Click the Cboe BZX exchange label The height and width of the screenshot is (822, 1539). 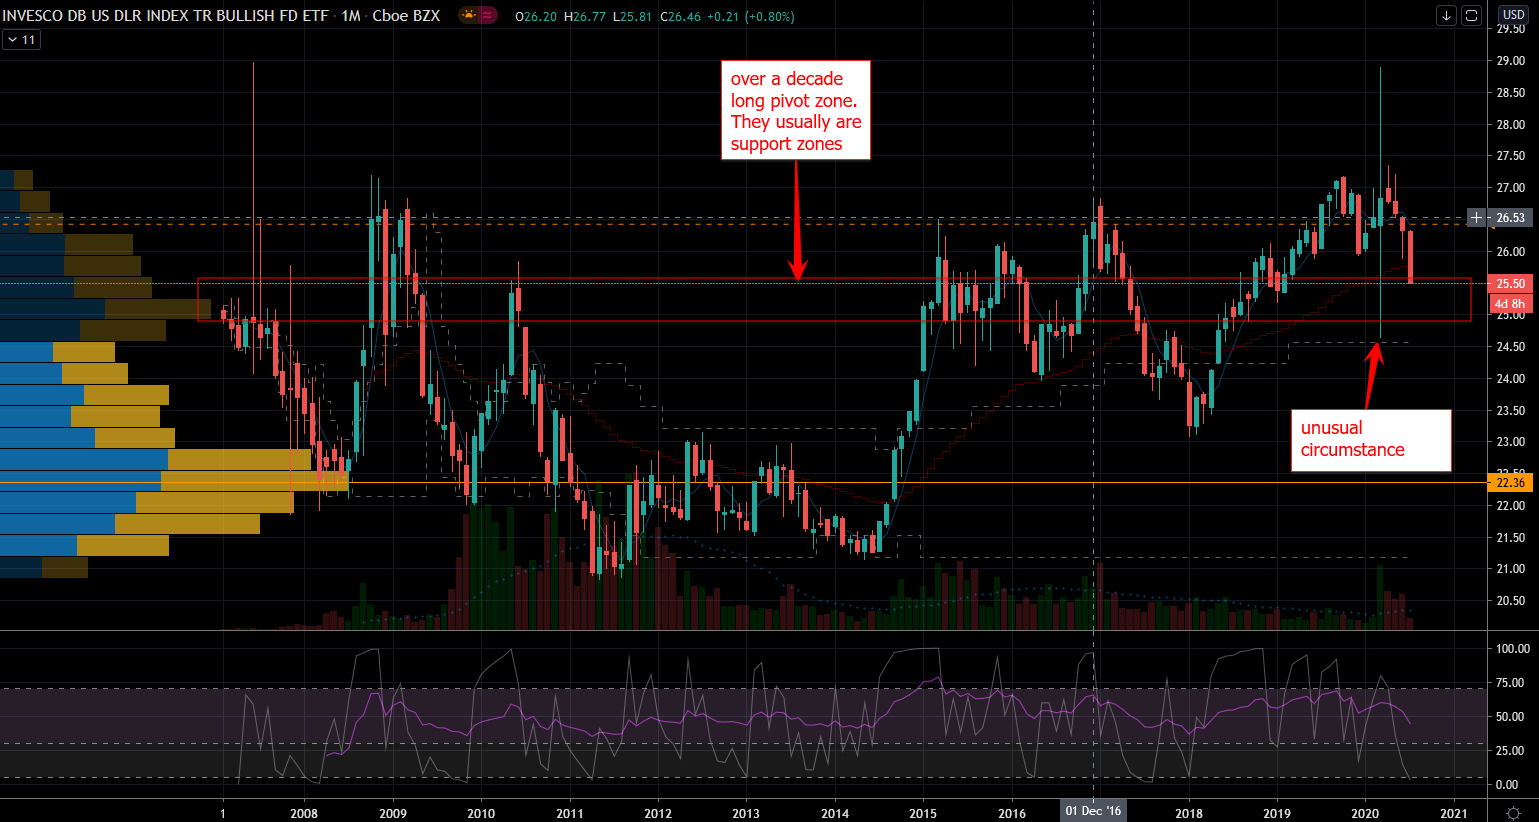tap(406, 16)
